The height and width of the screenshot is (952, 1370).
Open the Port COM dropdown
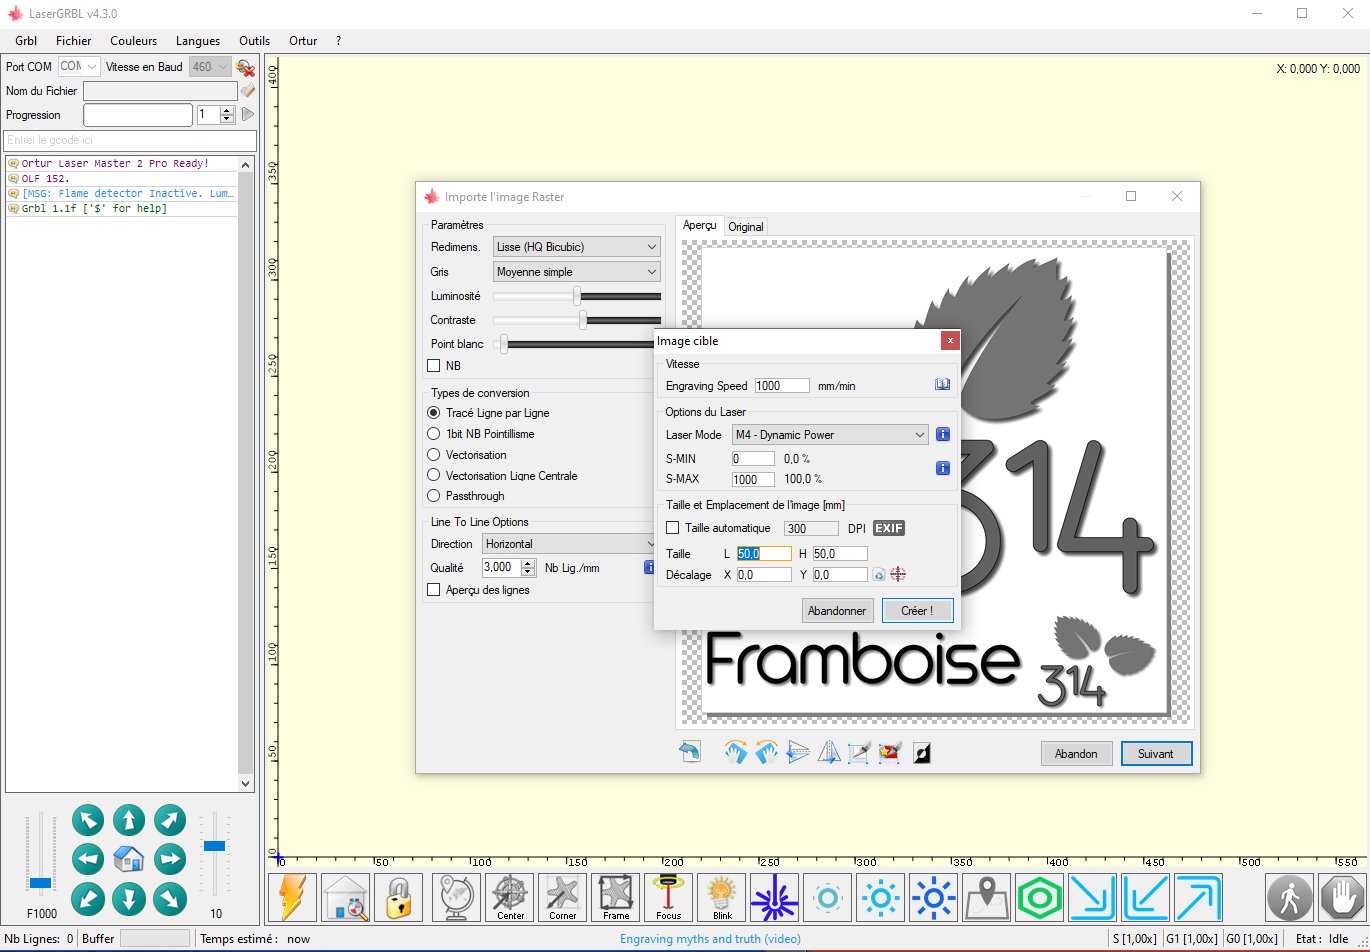click(79, 67)
